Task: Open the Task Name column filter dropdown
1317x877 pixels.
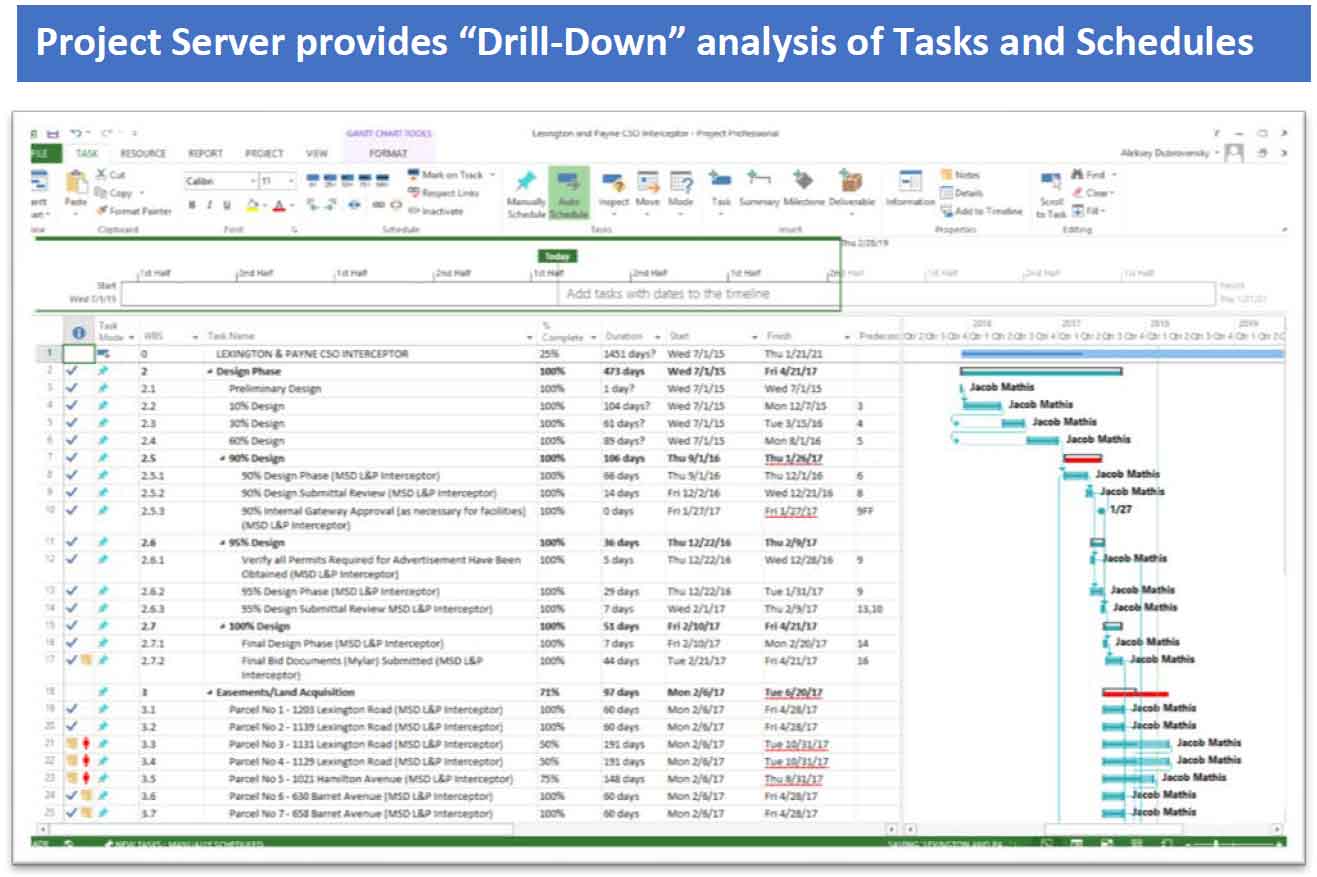Action: (x=530, y=338)
